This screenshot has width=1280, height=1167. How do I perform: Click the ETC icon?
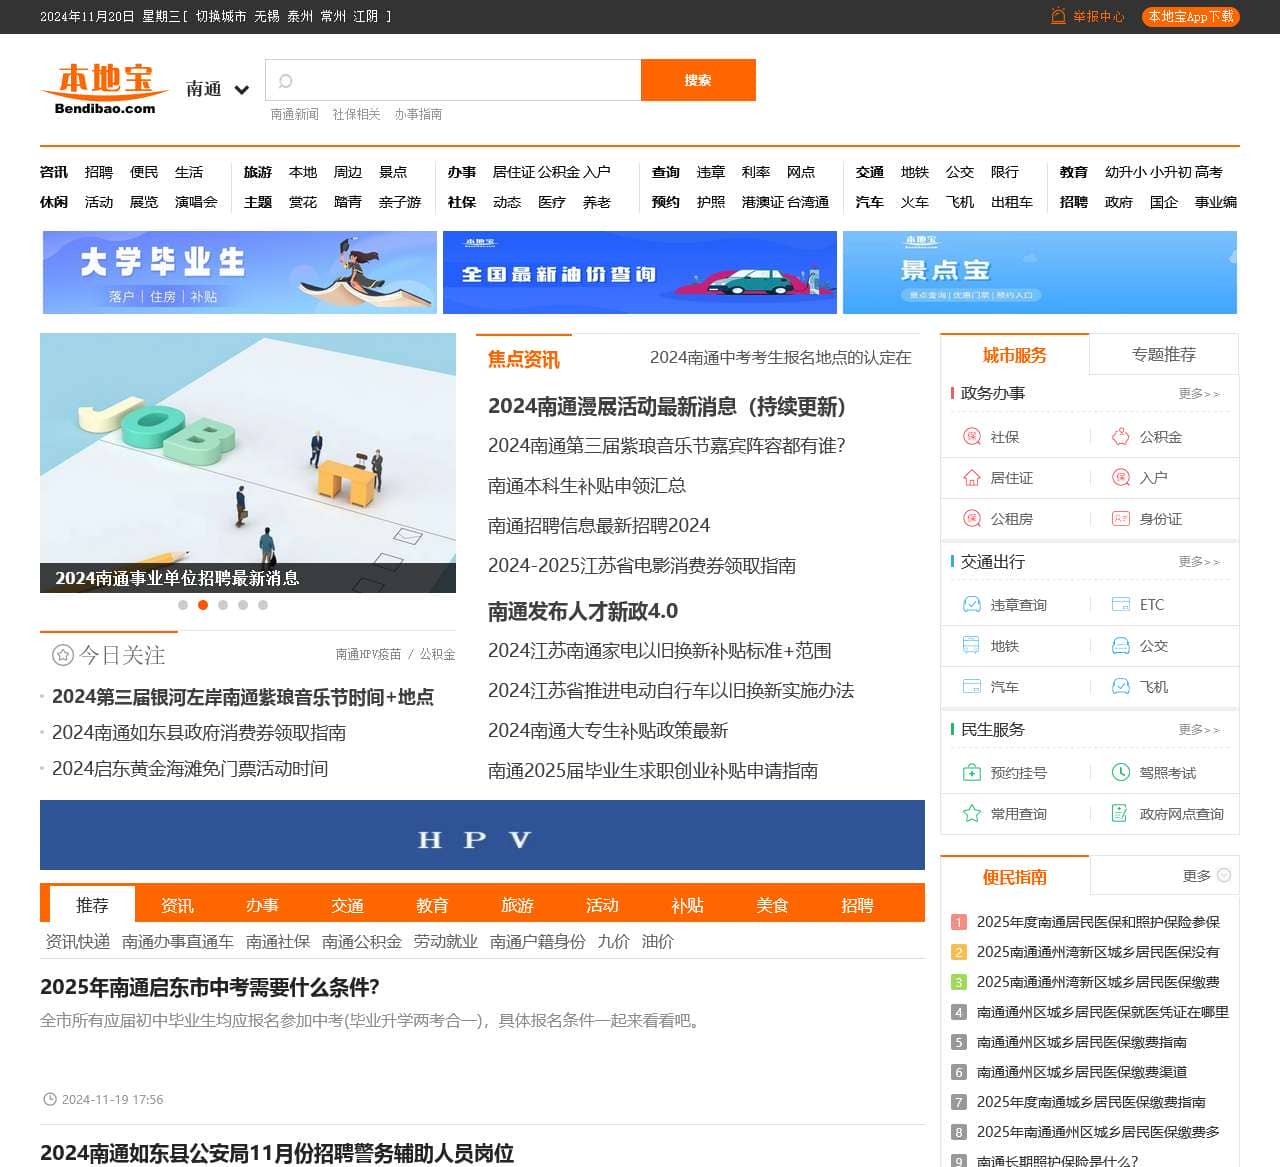[x=1121, y=605]
